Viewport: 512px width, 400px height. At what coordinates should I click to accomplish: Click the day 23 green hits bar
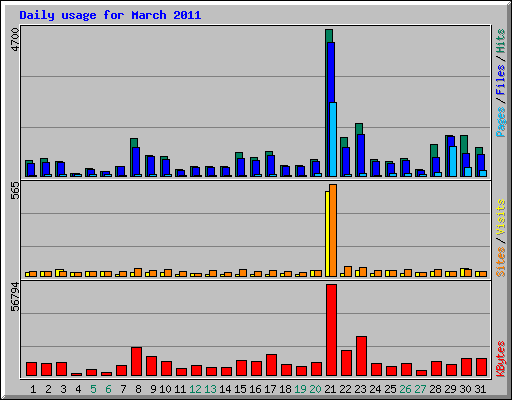coord(359,129)
